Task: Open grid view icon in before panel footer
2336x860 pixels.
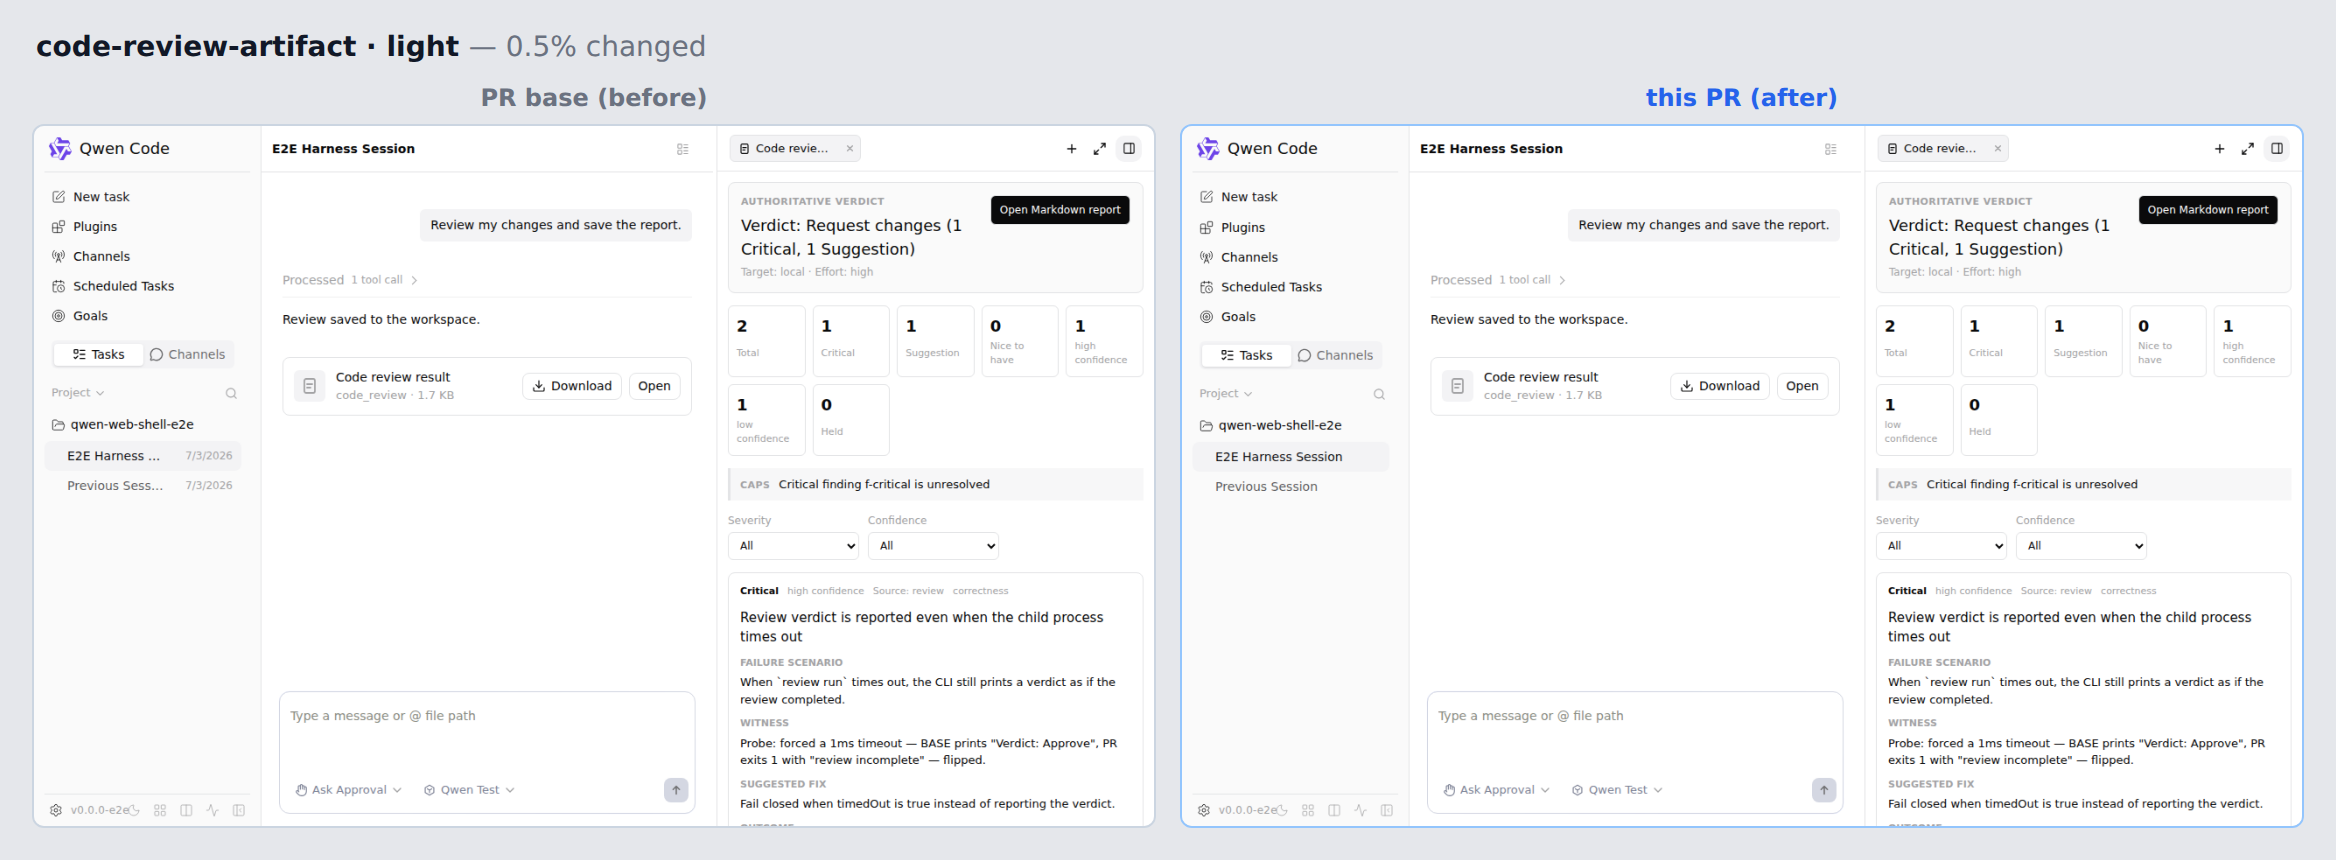Action: (160, 810)
